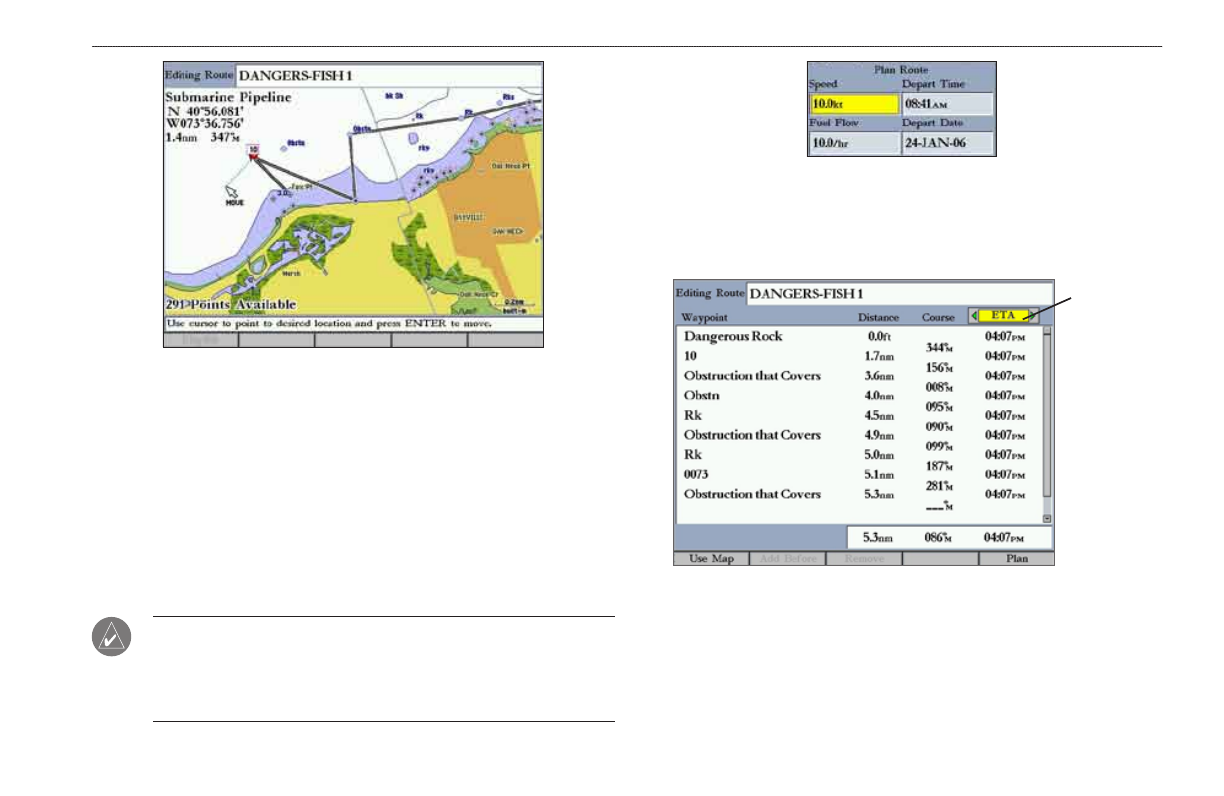
Task: Click the left arrow beside ETA
Action: (x=974, y=316)
